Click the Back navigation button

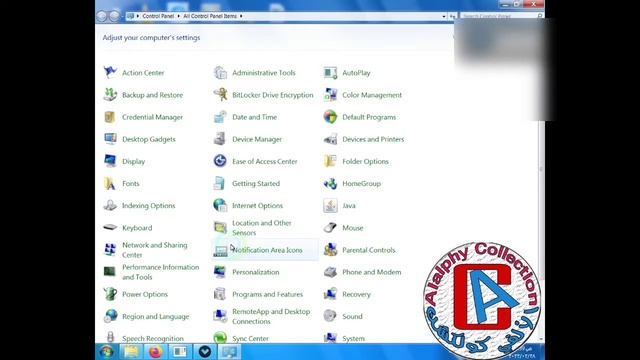coord(102,16)
